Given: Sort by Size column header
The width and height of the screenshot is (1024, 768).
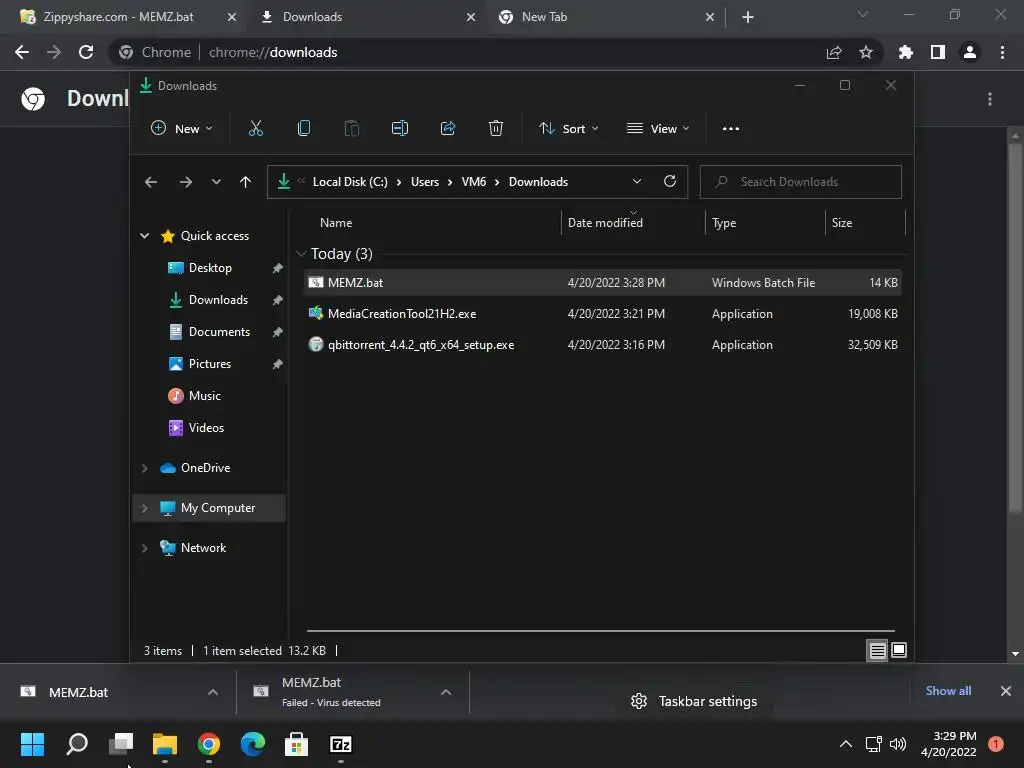Looking at the screenshot, I should tap(842, 223).
